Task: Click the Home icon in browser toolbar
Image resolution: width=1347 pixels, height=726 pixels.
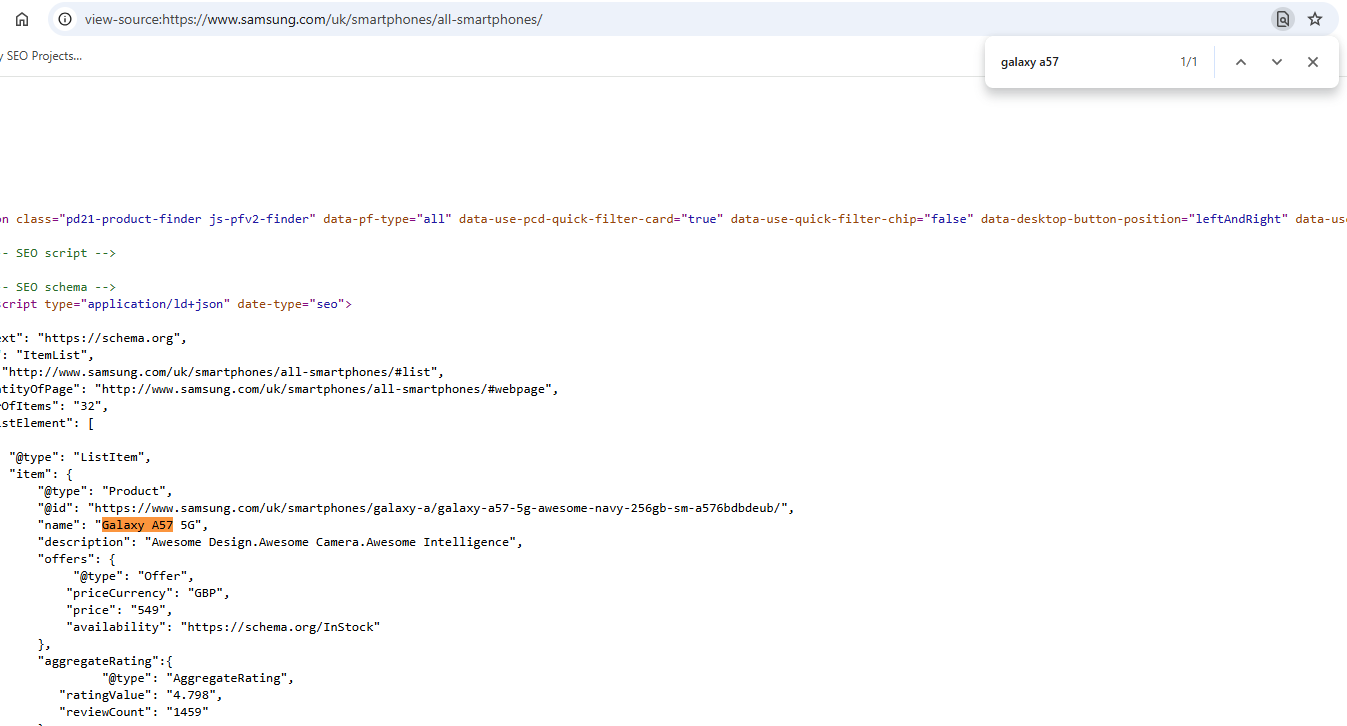Action: click(22, 19)
